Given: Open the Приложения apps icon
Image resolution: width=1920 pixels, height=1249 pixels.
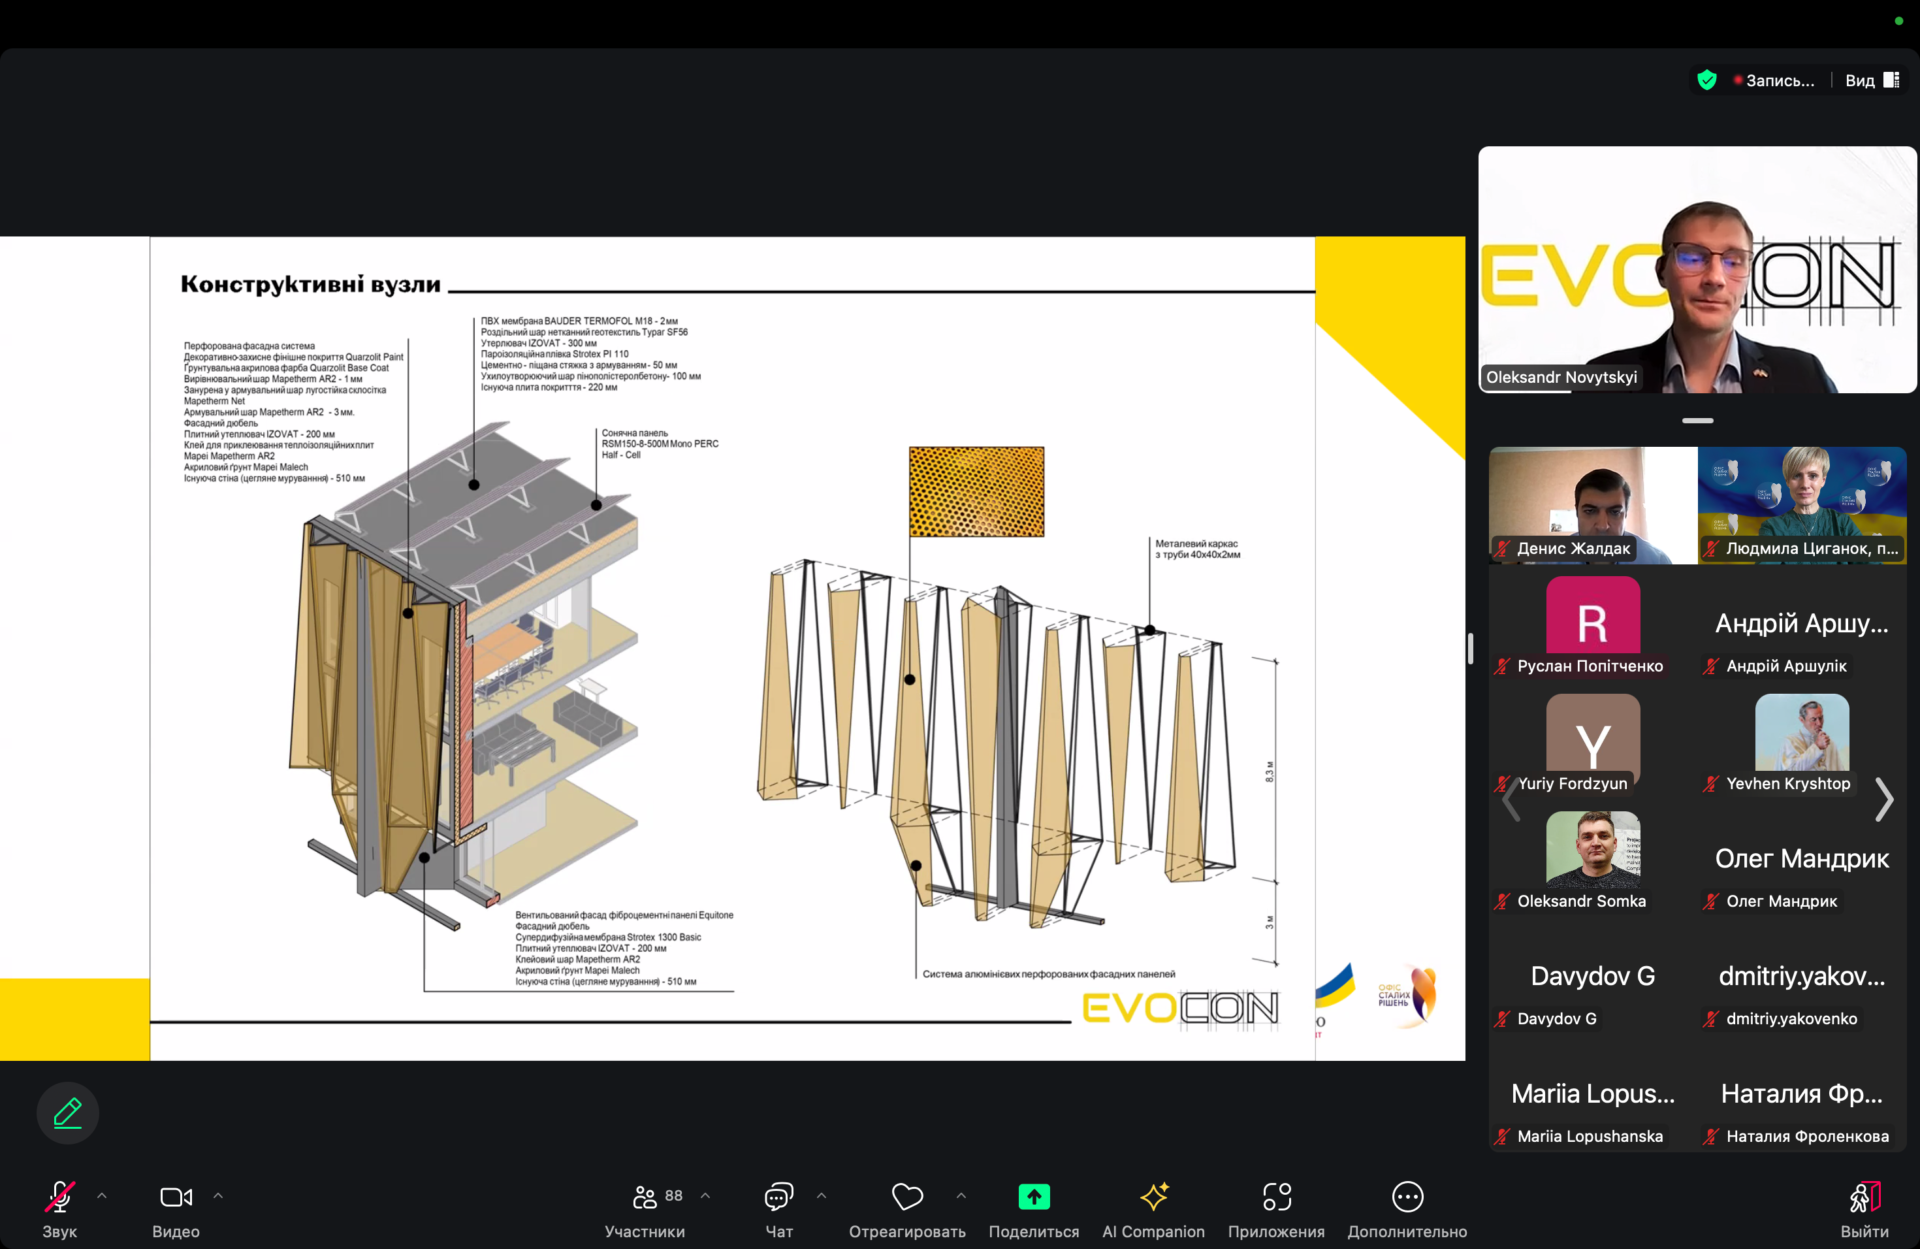Looking at the screenshot, I should pyautogui.click(x=1276, y=1197).
